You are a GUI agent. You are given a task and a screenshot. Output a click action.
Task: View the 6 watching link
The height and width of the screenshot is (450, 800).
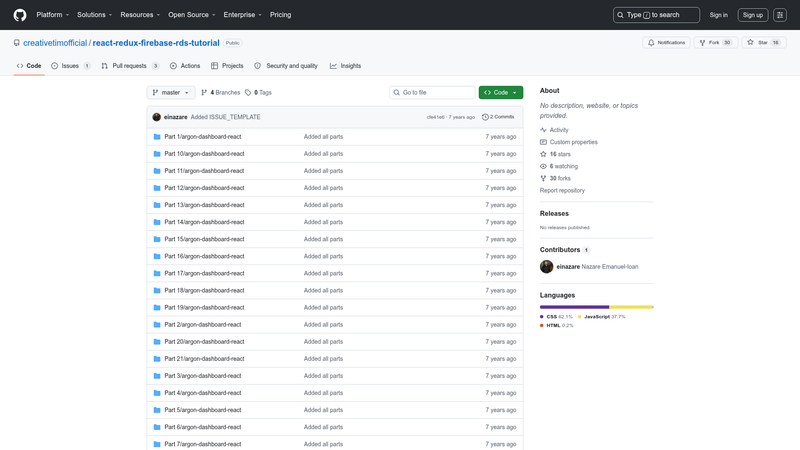pos(559,166)
